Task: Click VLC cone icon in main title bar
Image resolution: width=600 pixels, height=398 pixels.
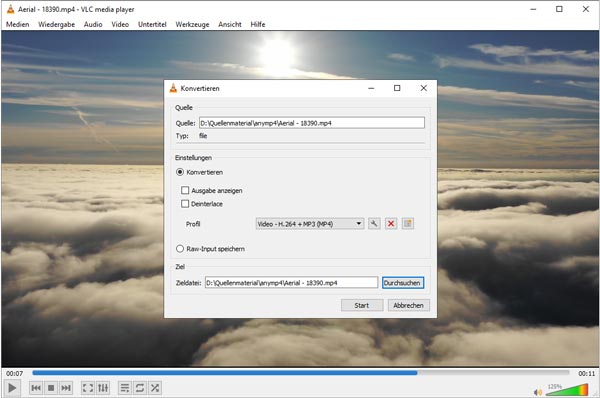Action: click(x=10, y=9)
